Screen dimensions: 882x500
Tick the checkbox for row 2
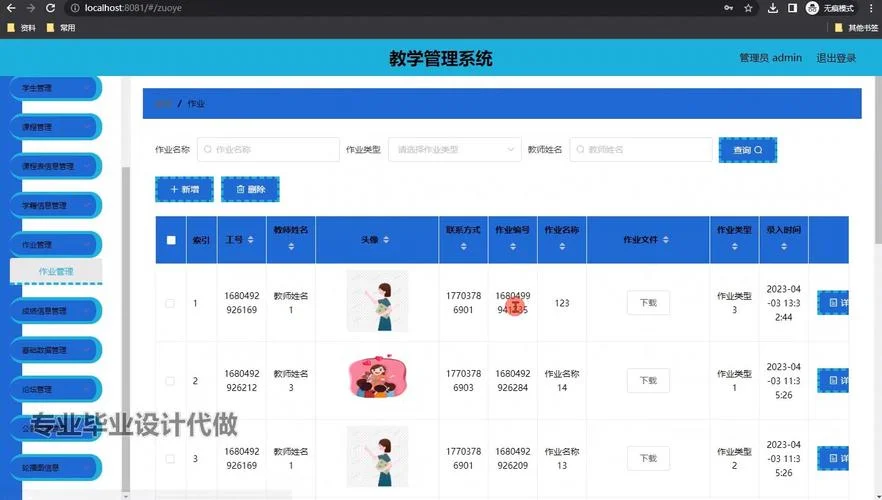(170, 381)
